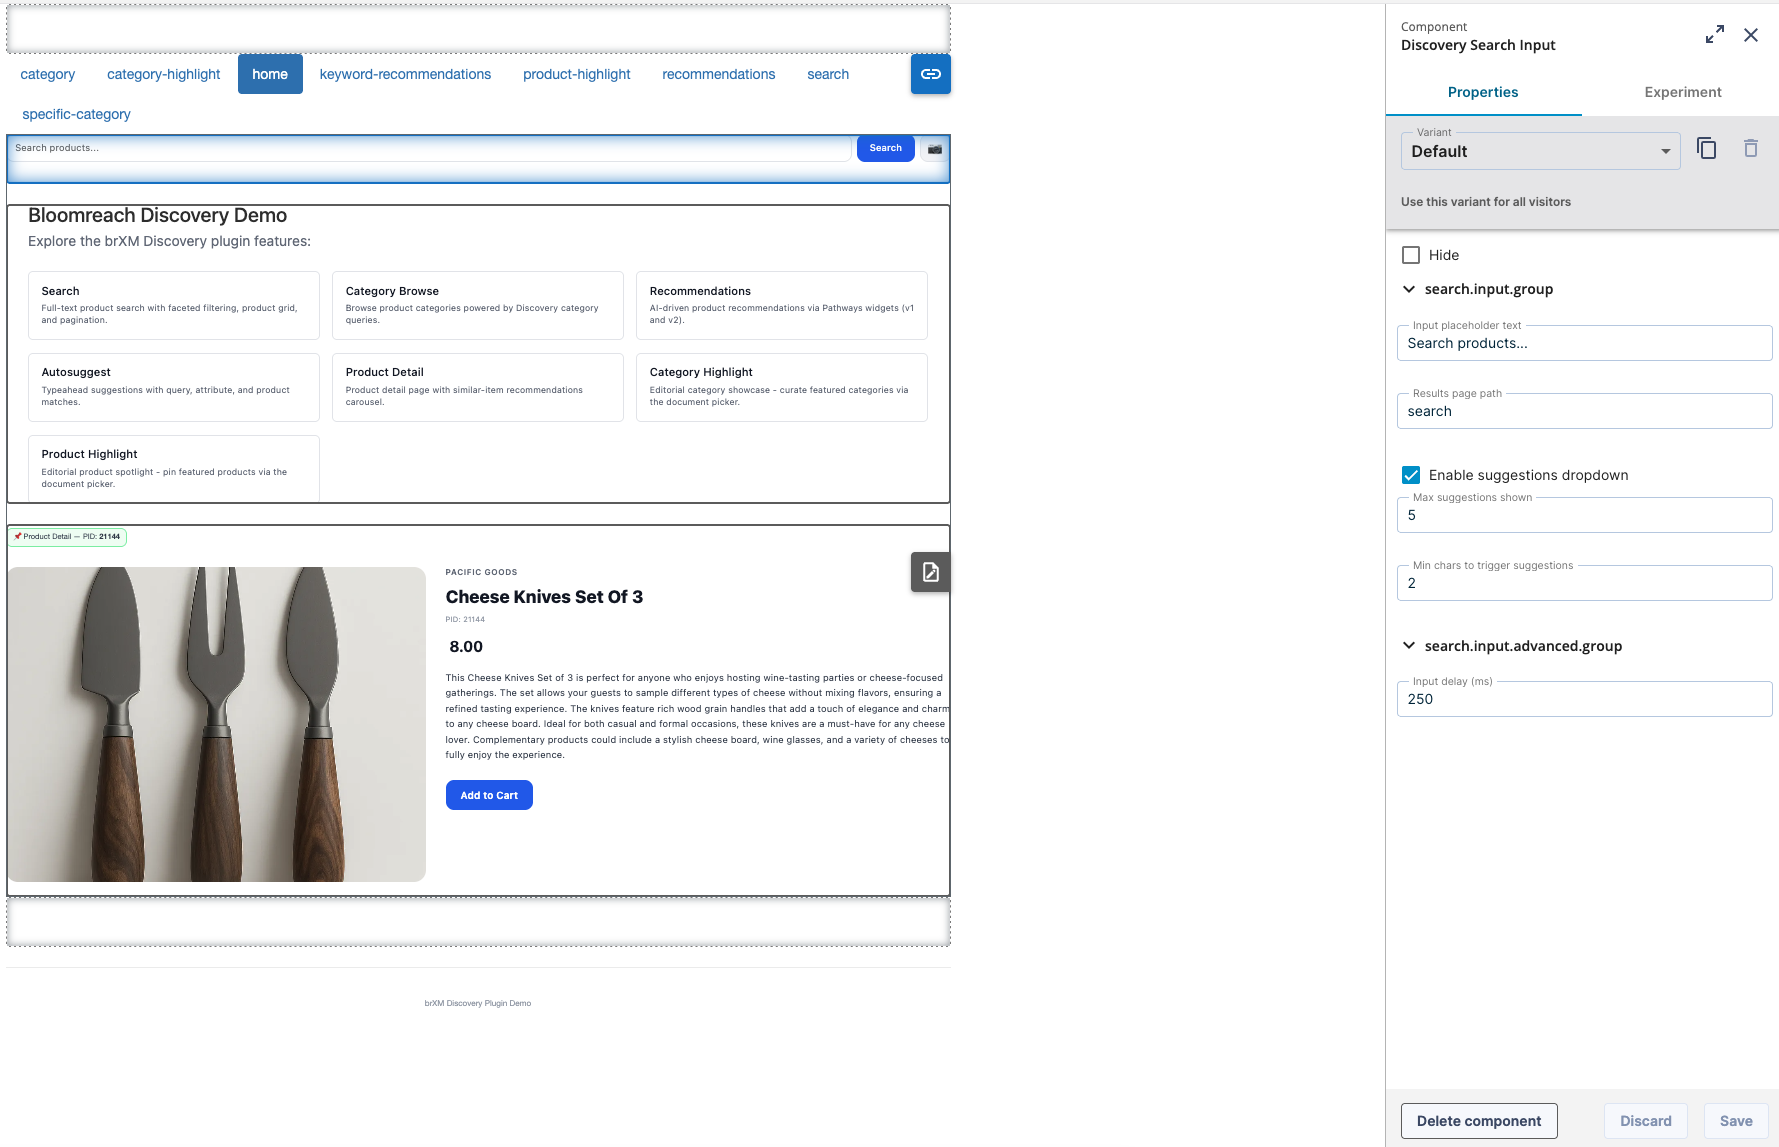
Task: Click 'Use this variant for all visitors' text
Action: pos(1485,202)
